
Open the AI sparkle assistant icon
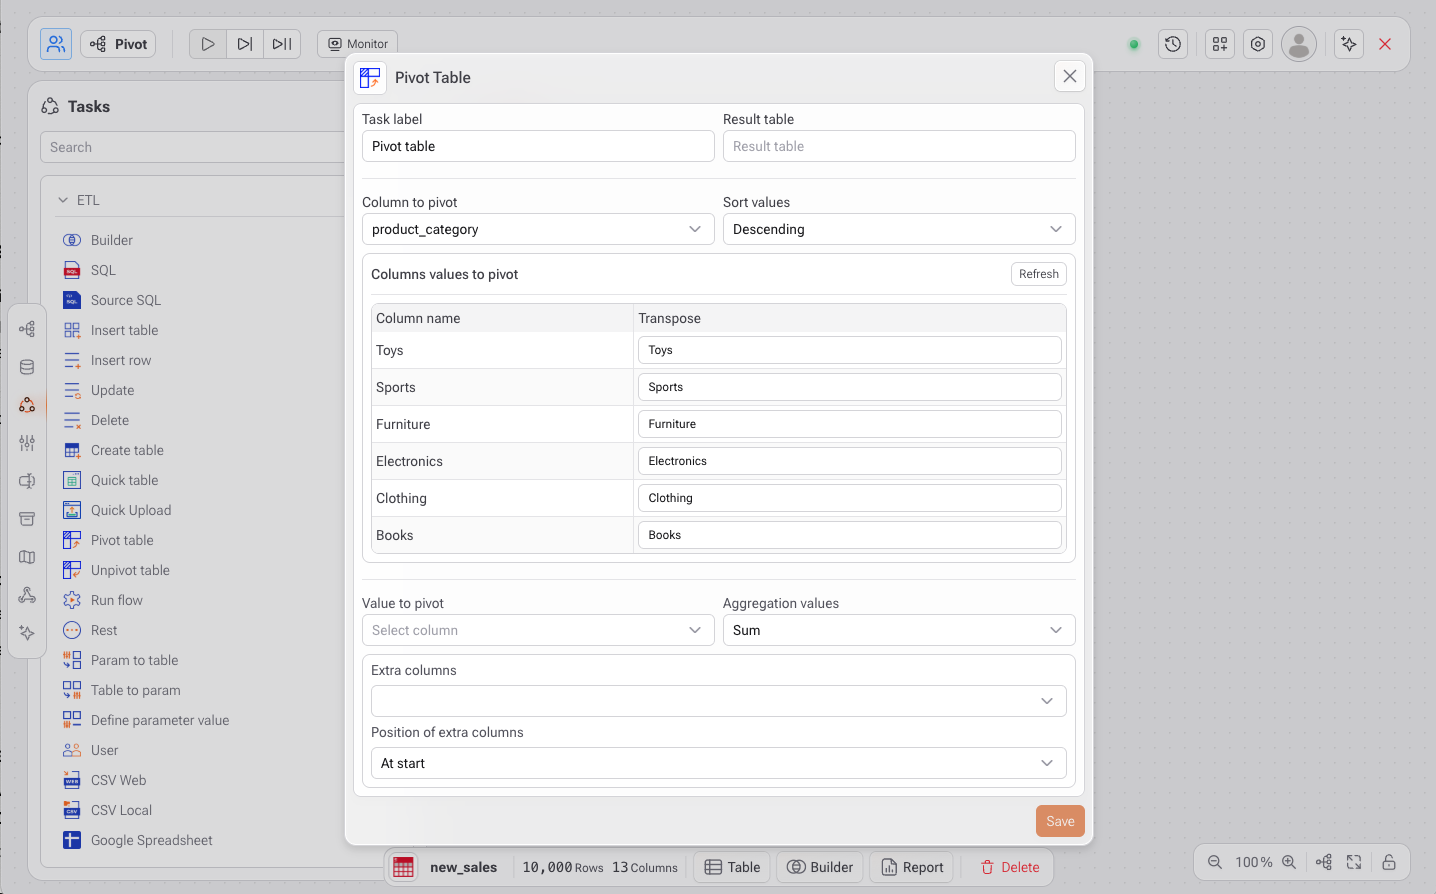coord(1349,44)
